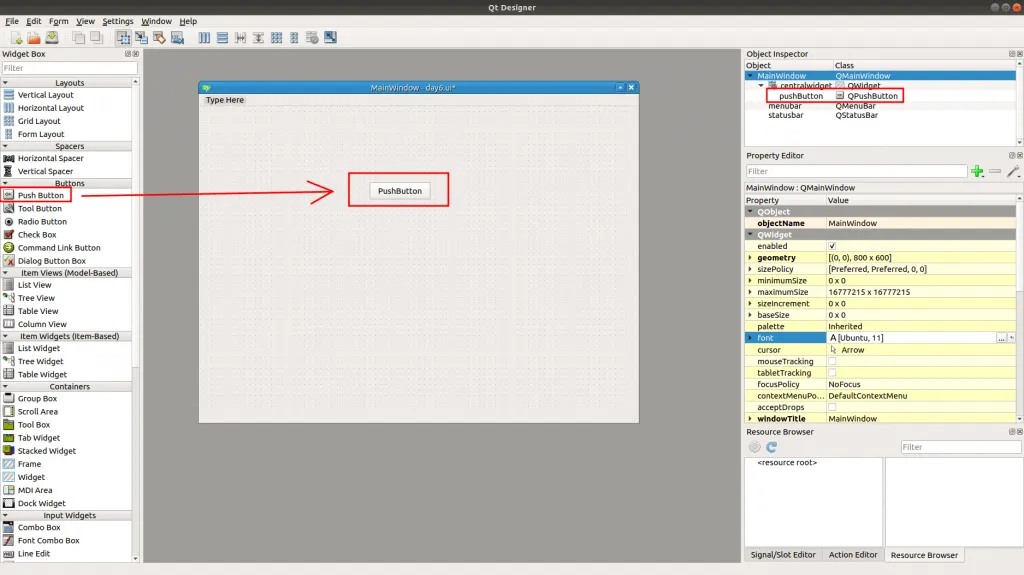Viewport: 1024px width, 575px height.
Task: Click the New Form toolbar icon
Action: [17, 38]
